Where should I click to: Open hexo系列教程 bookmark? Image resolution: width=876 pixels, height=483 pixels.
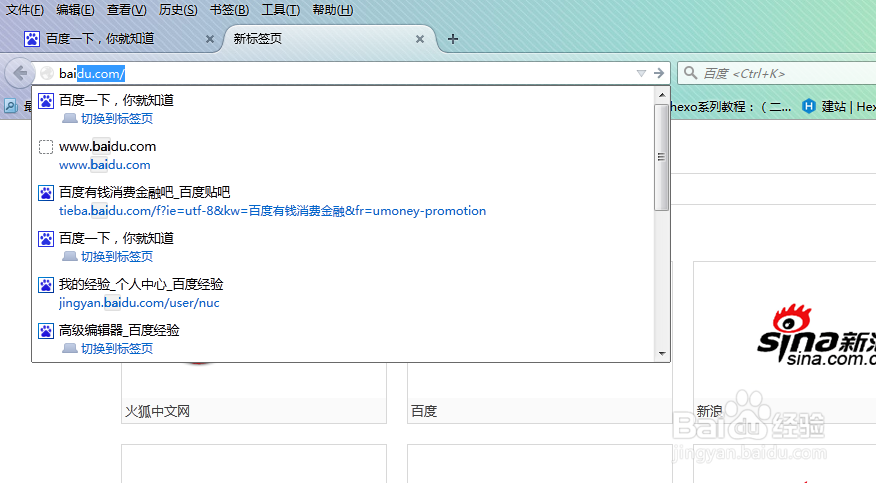click(x=730, y=106)
